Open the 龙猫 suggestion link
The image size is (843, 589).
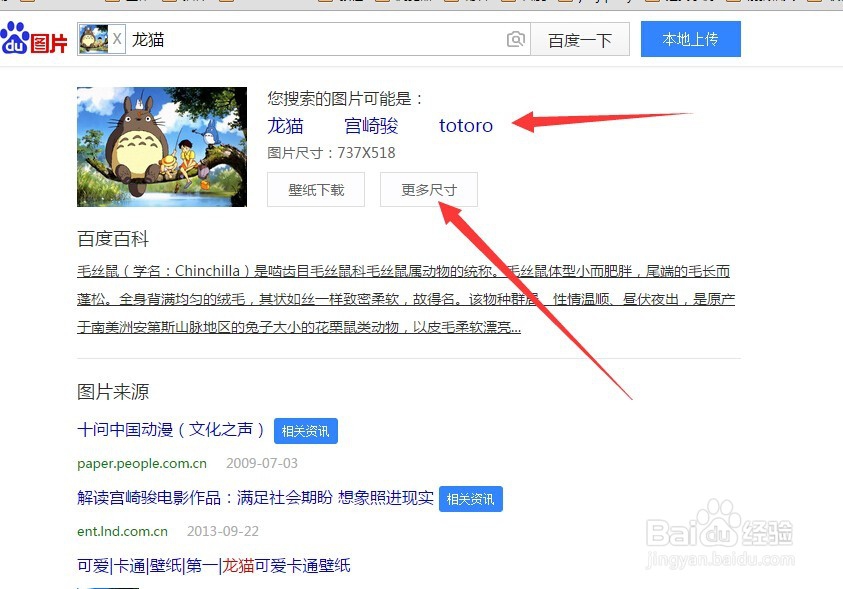pos(285,126)
